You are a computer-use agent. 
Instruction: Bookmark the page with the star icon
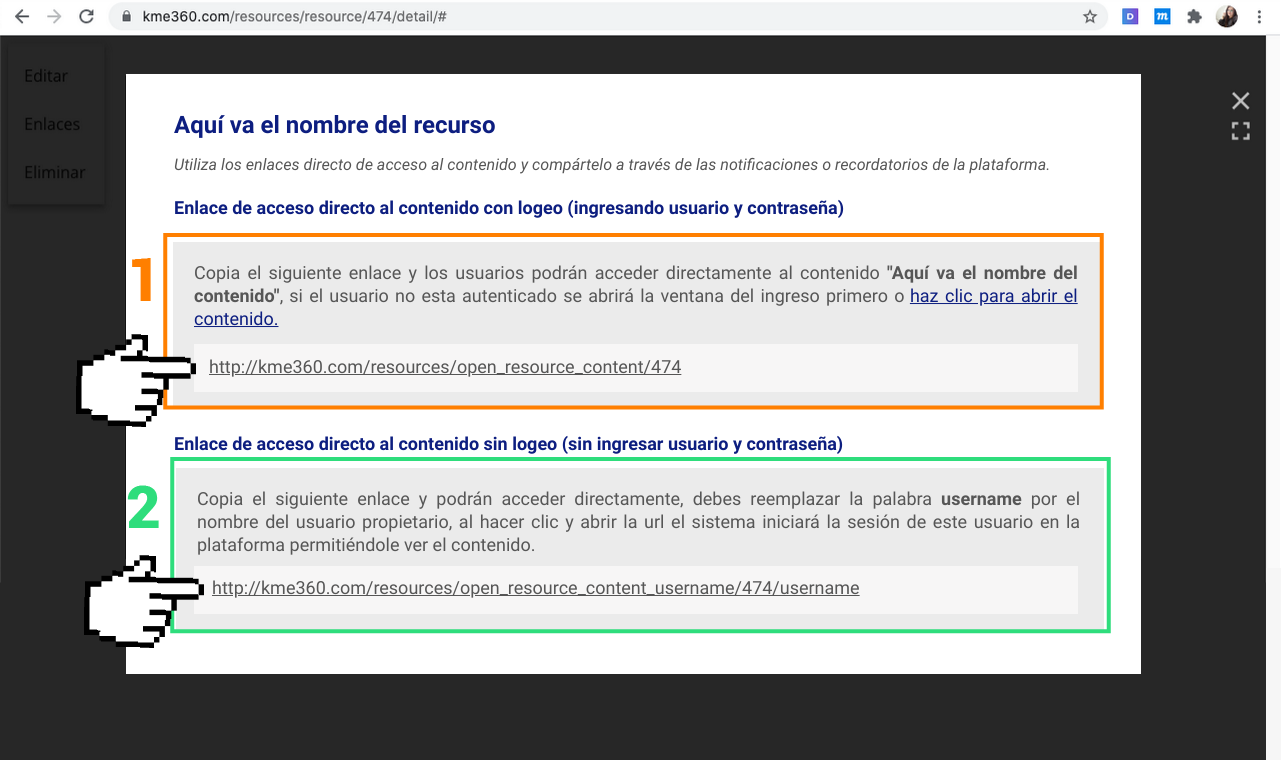coord(1090,17)
